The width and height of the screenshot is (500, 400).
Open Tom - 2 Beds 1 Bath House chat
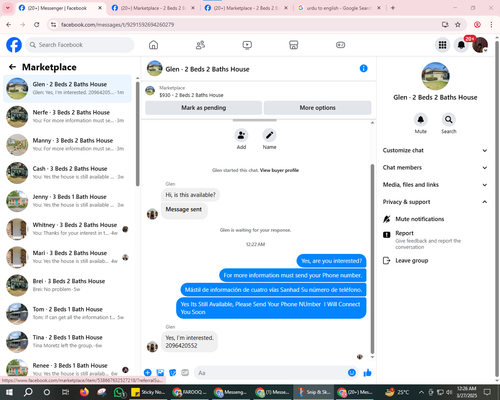(x=67, y=314)
